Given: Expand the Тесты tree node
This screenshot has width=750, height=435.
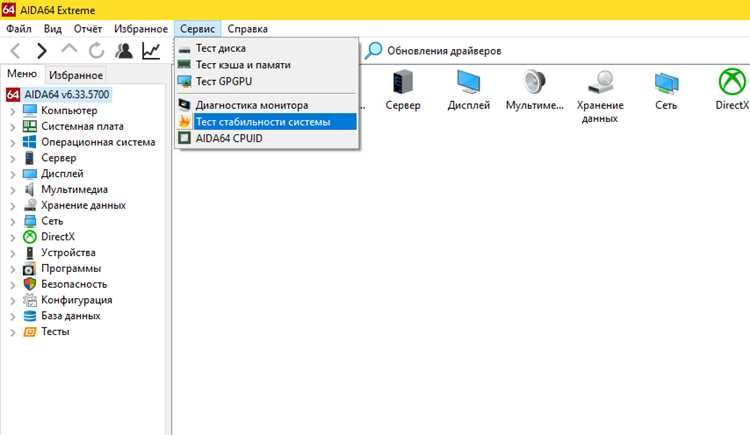Looking at the screenshot, I should (13, 333).
